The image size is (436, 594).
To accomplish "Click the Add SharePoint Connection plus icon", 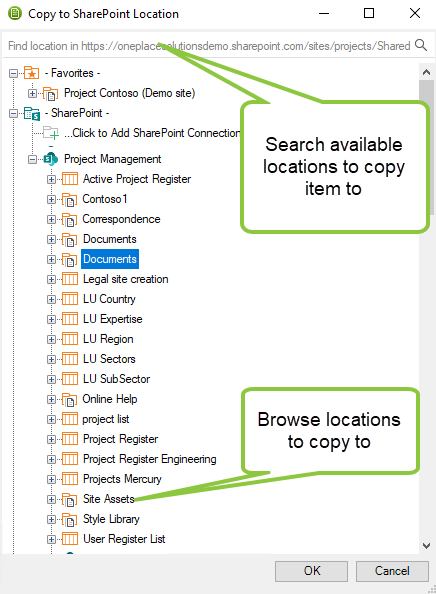I will click(51, 133).
